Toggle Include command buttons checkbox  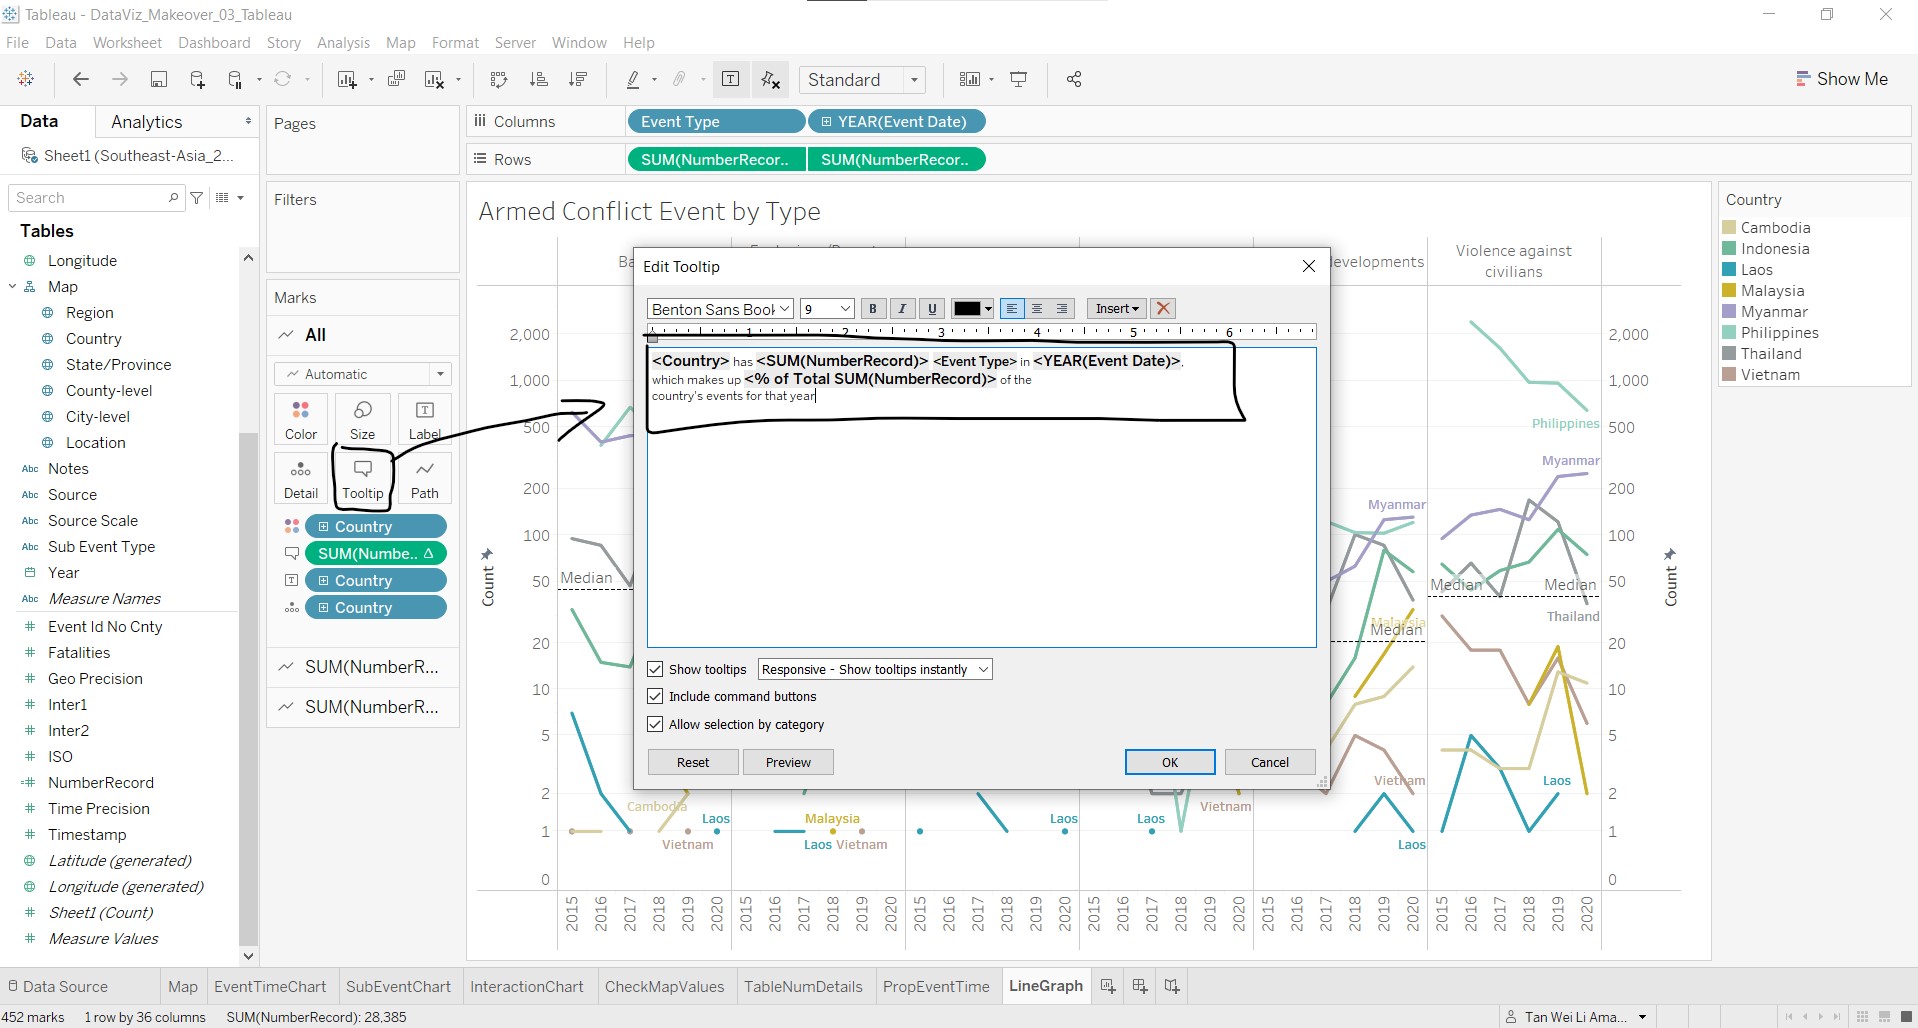655,696
